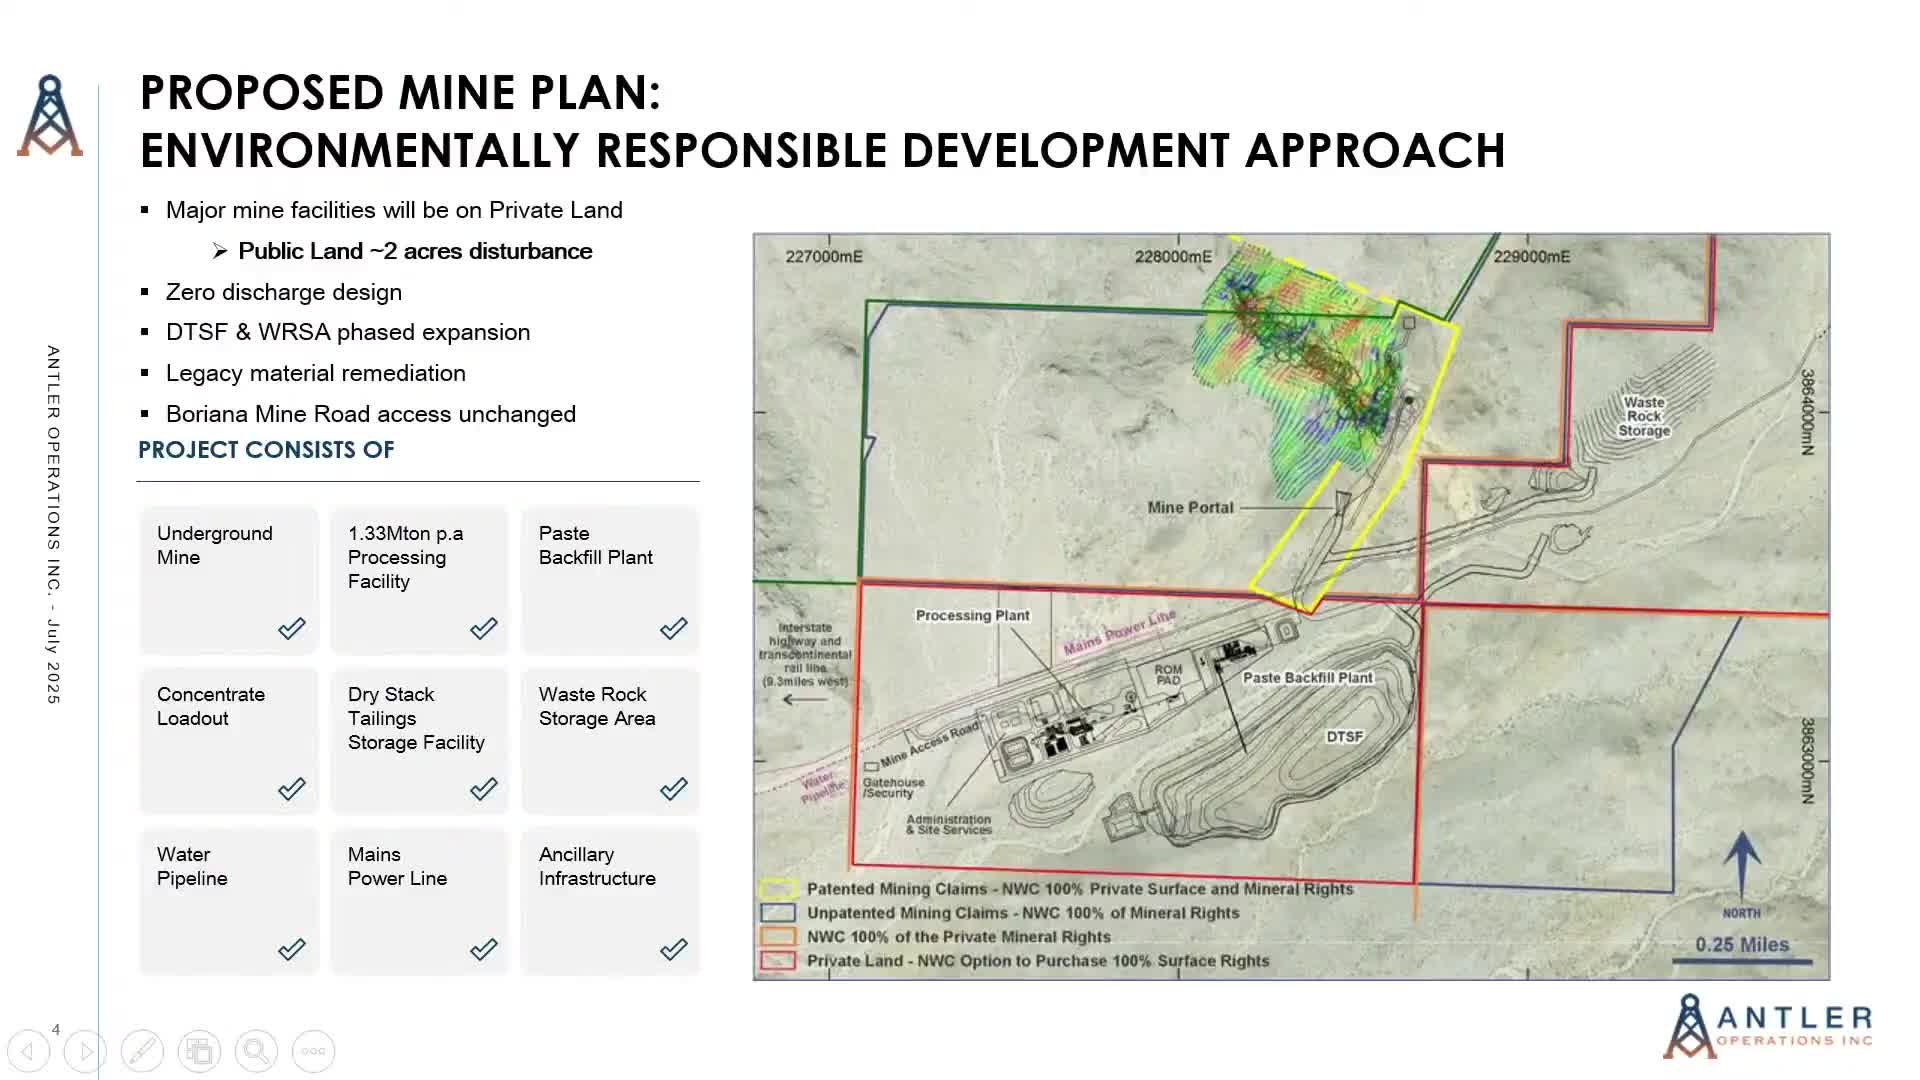Select the Concentrate Loadout card text
1920x1080 pixels.
(210, 706)
